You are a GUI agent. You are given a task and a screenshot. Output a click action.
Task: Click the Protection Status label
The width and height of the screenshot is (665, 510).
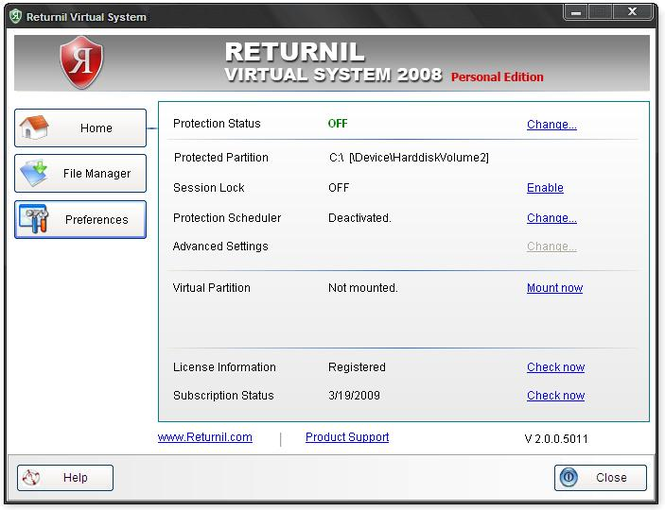(217, 124)
